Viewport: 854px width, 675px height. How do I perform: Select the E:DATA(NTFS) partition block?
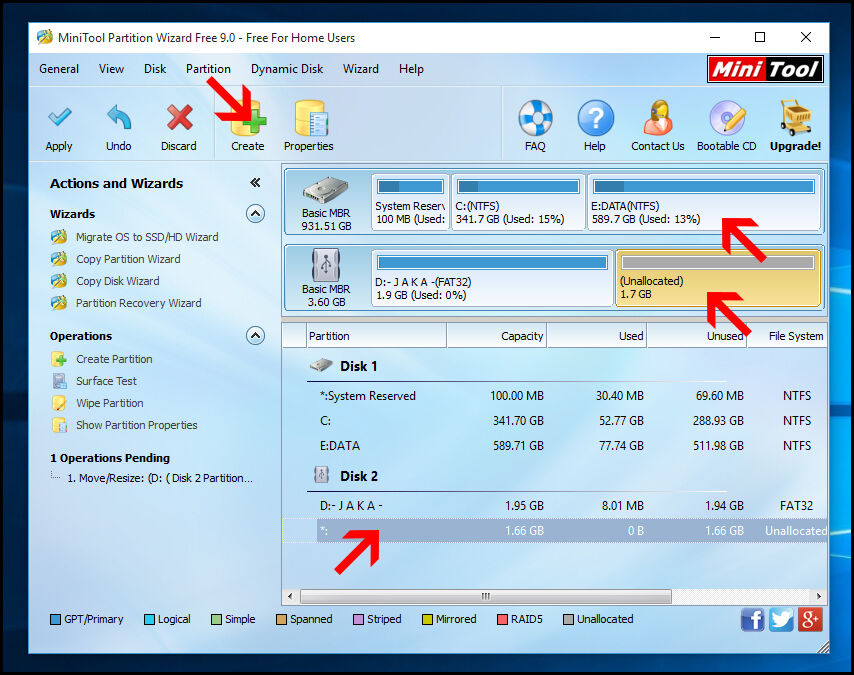coord(704,202)
